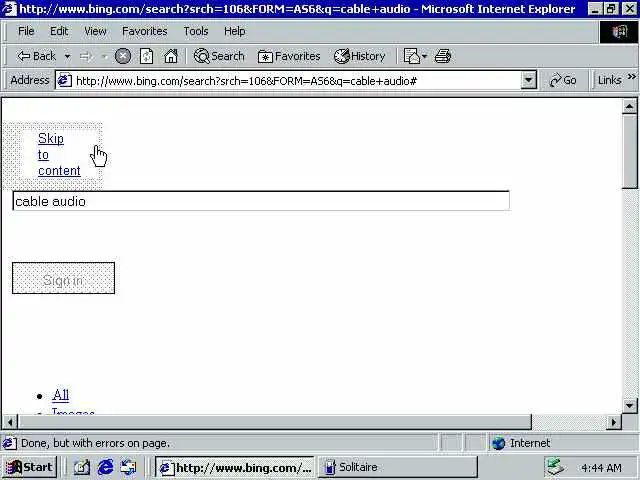Open the Favorites pane toolbar button
The width and height of the screenshot is (640, 480).
(289, 56)
